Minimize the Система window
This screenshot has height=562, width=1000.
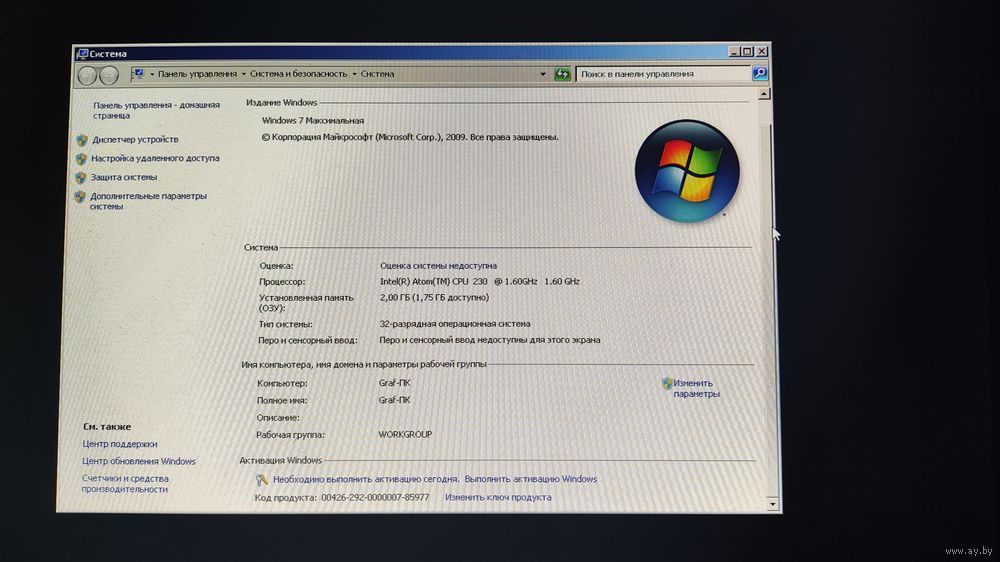[x=734, y=51]
